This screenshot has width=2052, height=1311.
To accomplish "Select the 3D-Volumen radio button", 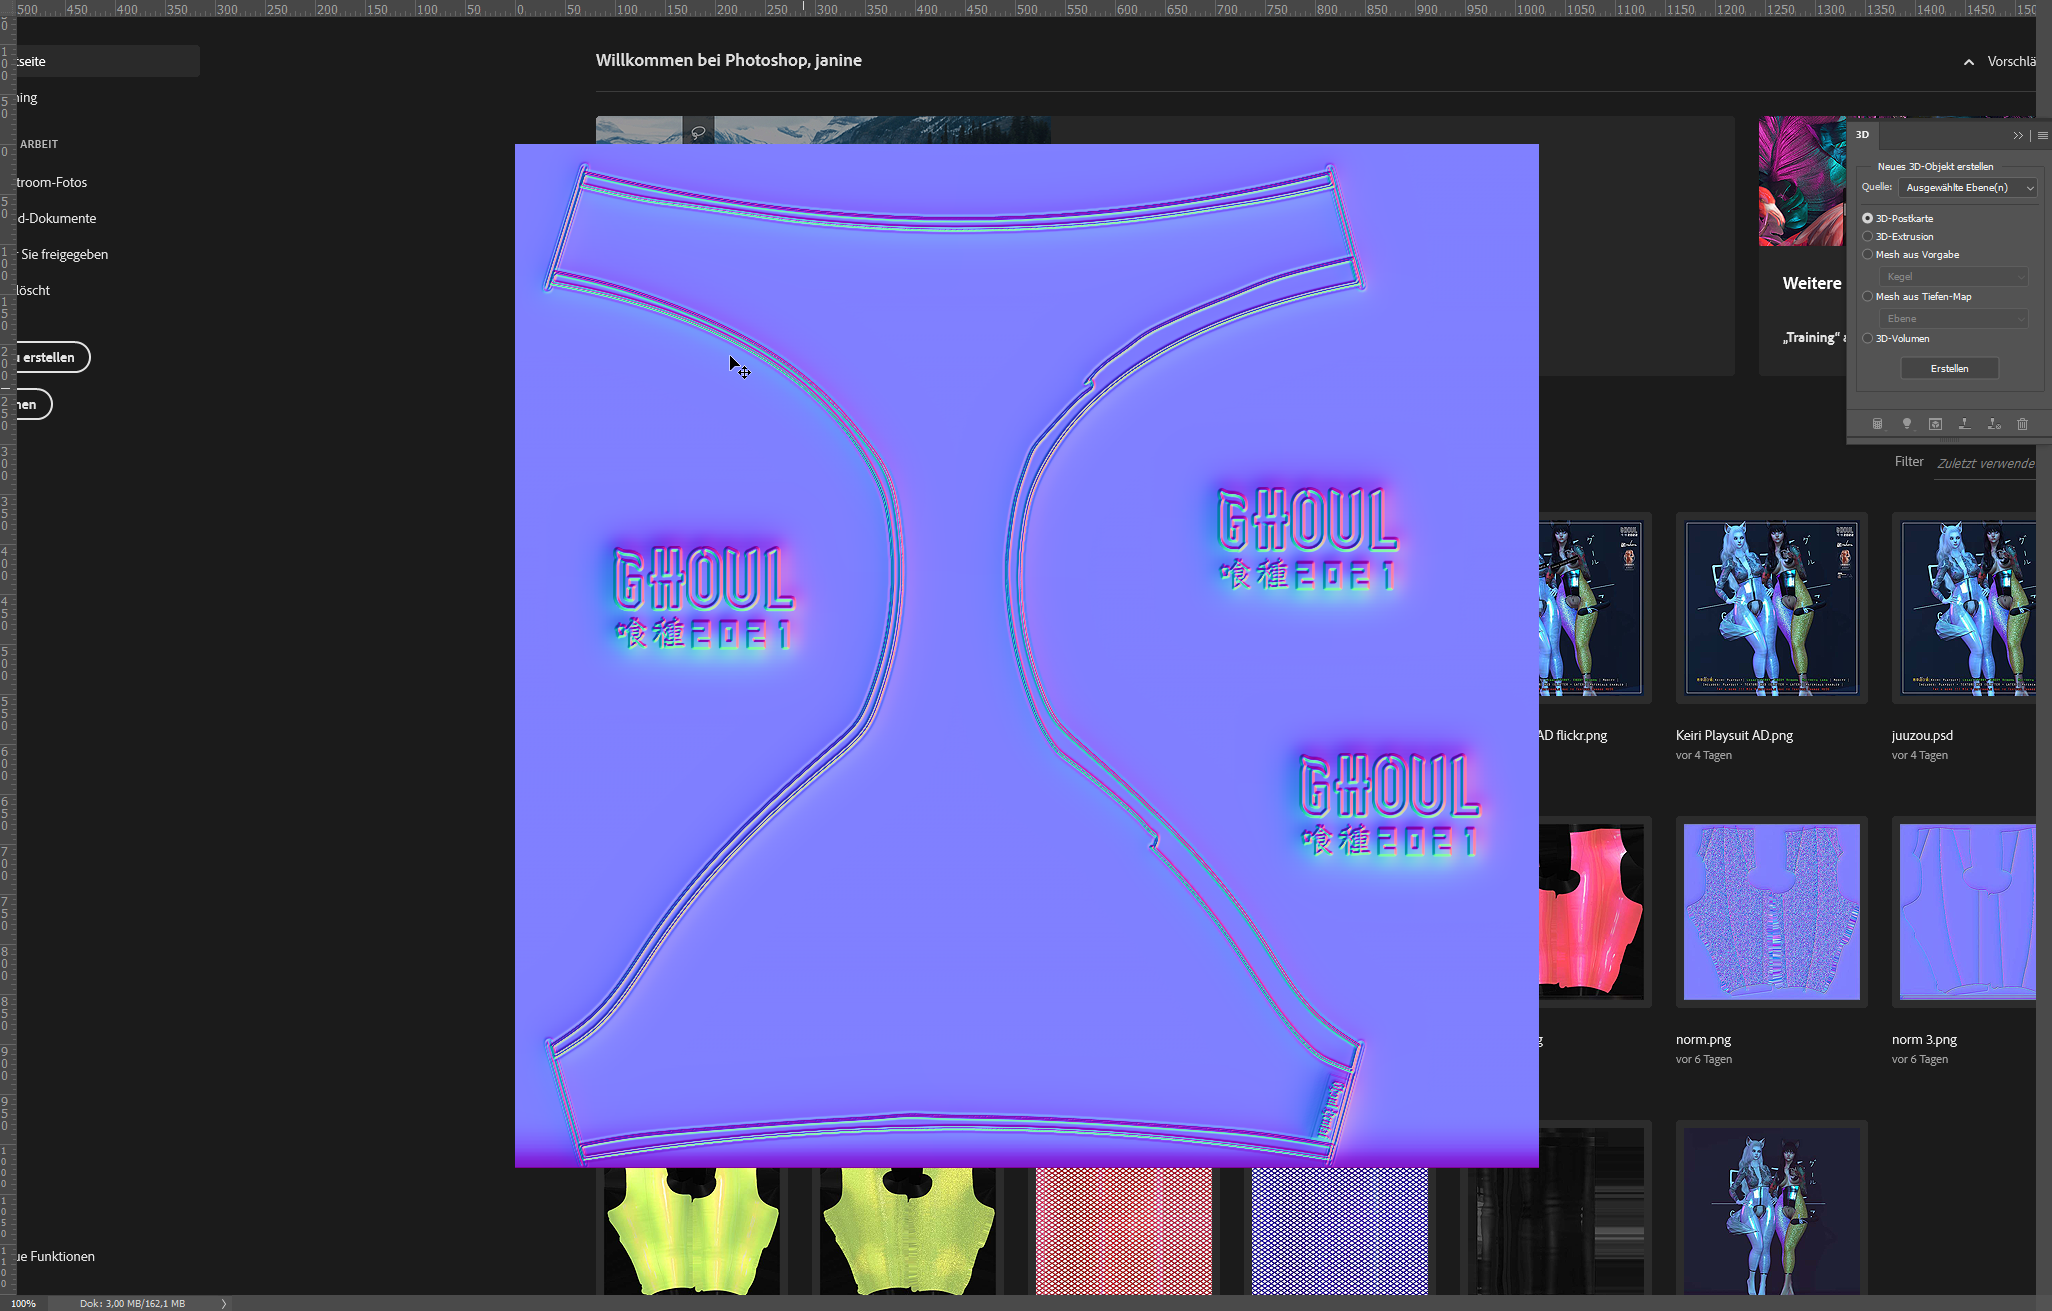I will tap(1867, 338).
